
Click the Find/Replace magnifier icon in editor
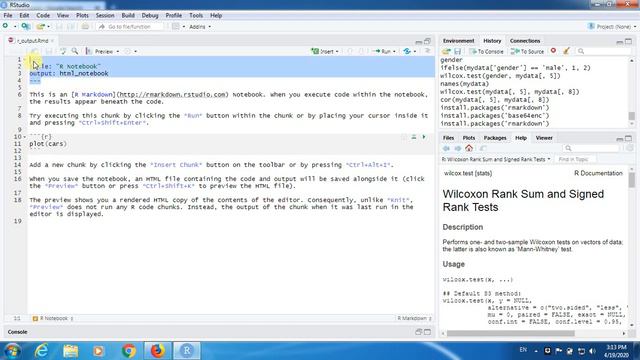(75, 51)
